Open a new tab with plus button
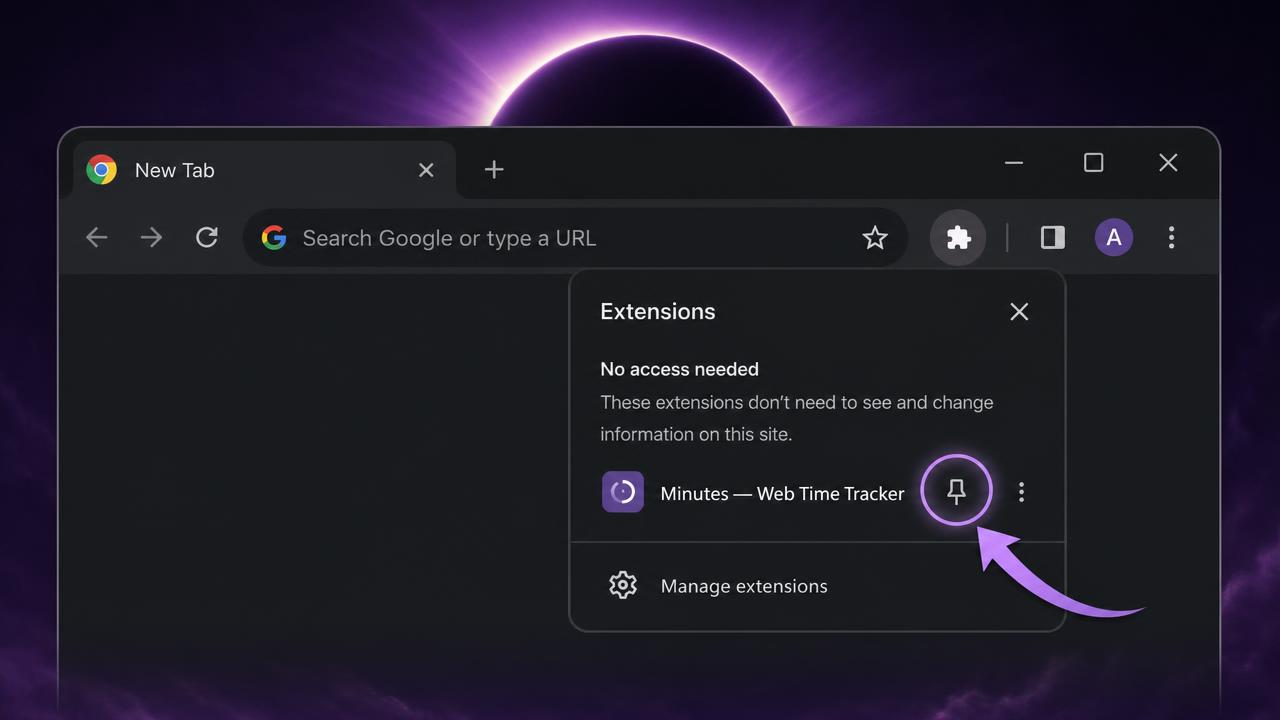This screenshot has width=1280, height=720. pyautogui.click(x=494, y=170)
